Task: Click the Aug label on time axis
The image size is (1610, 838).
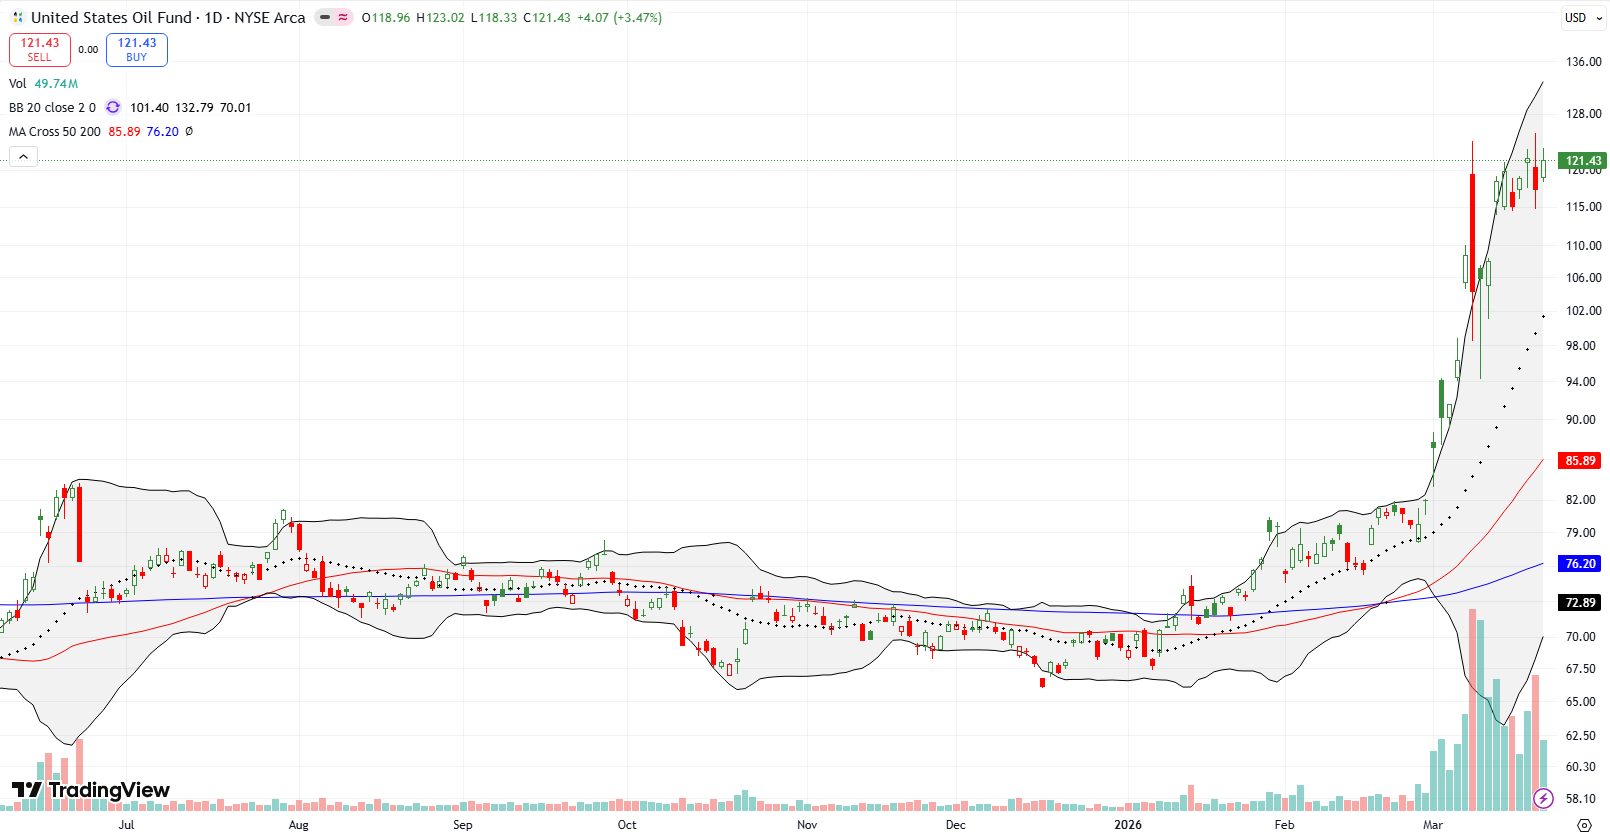Action: [298, 825]
